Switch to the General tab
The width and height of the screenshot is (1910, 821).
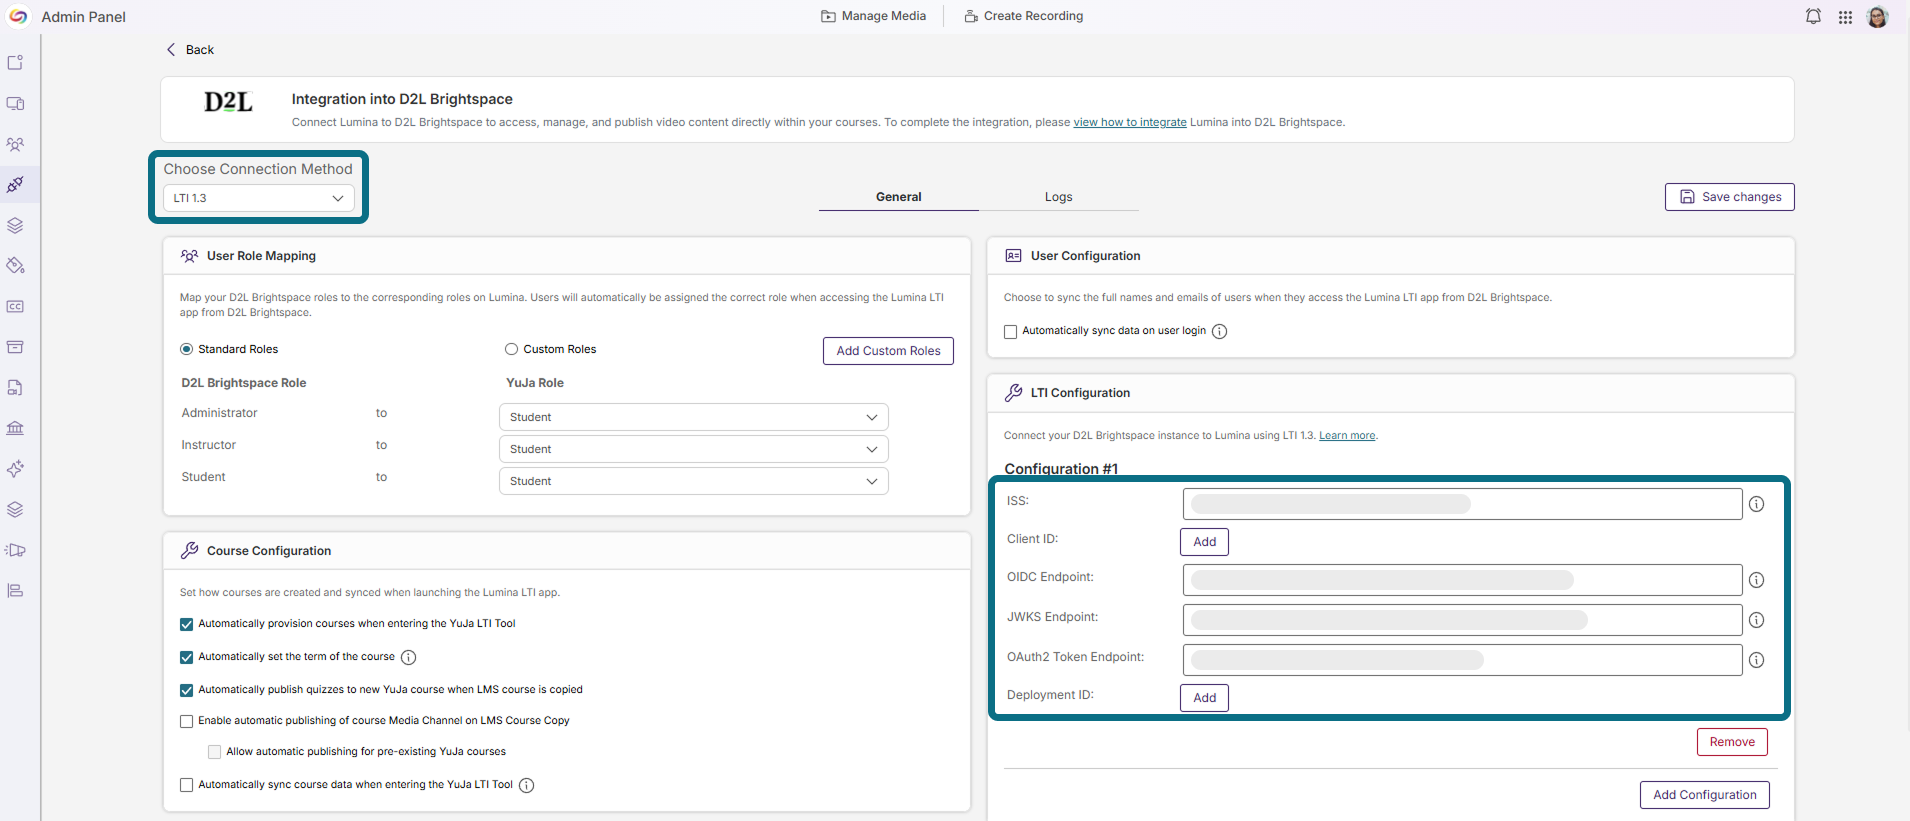(x=898, y=197)
